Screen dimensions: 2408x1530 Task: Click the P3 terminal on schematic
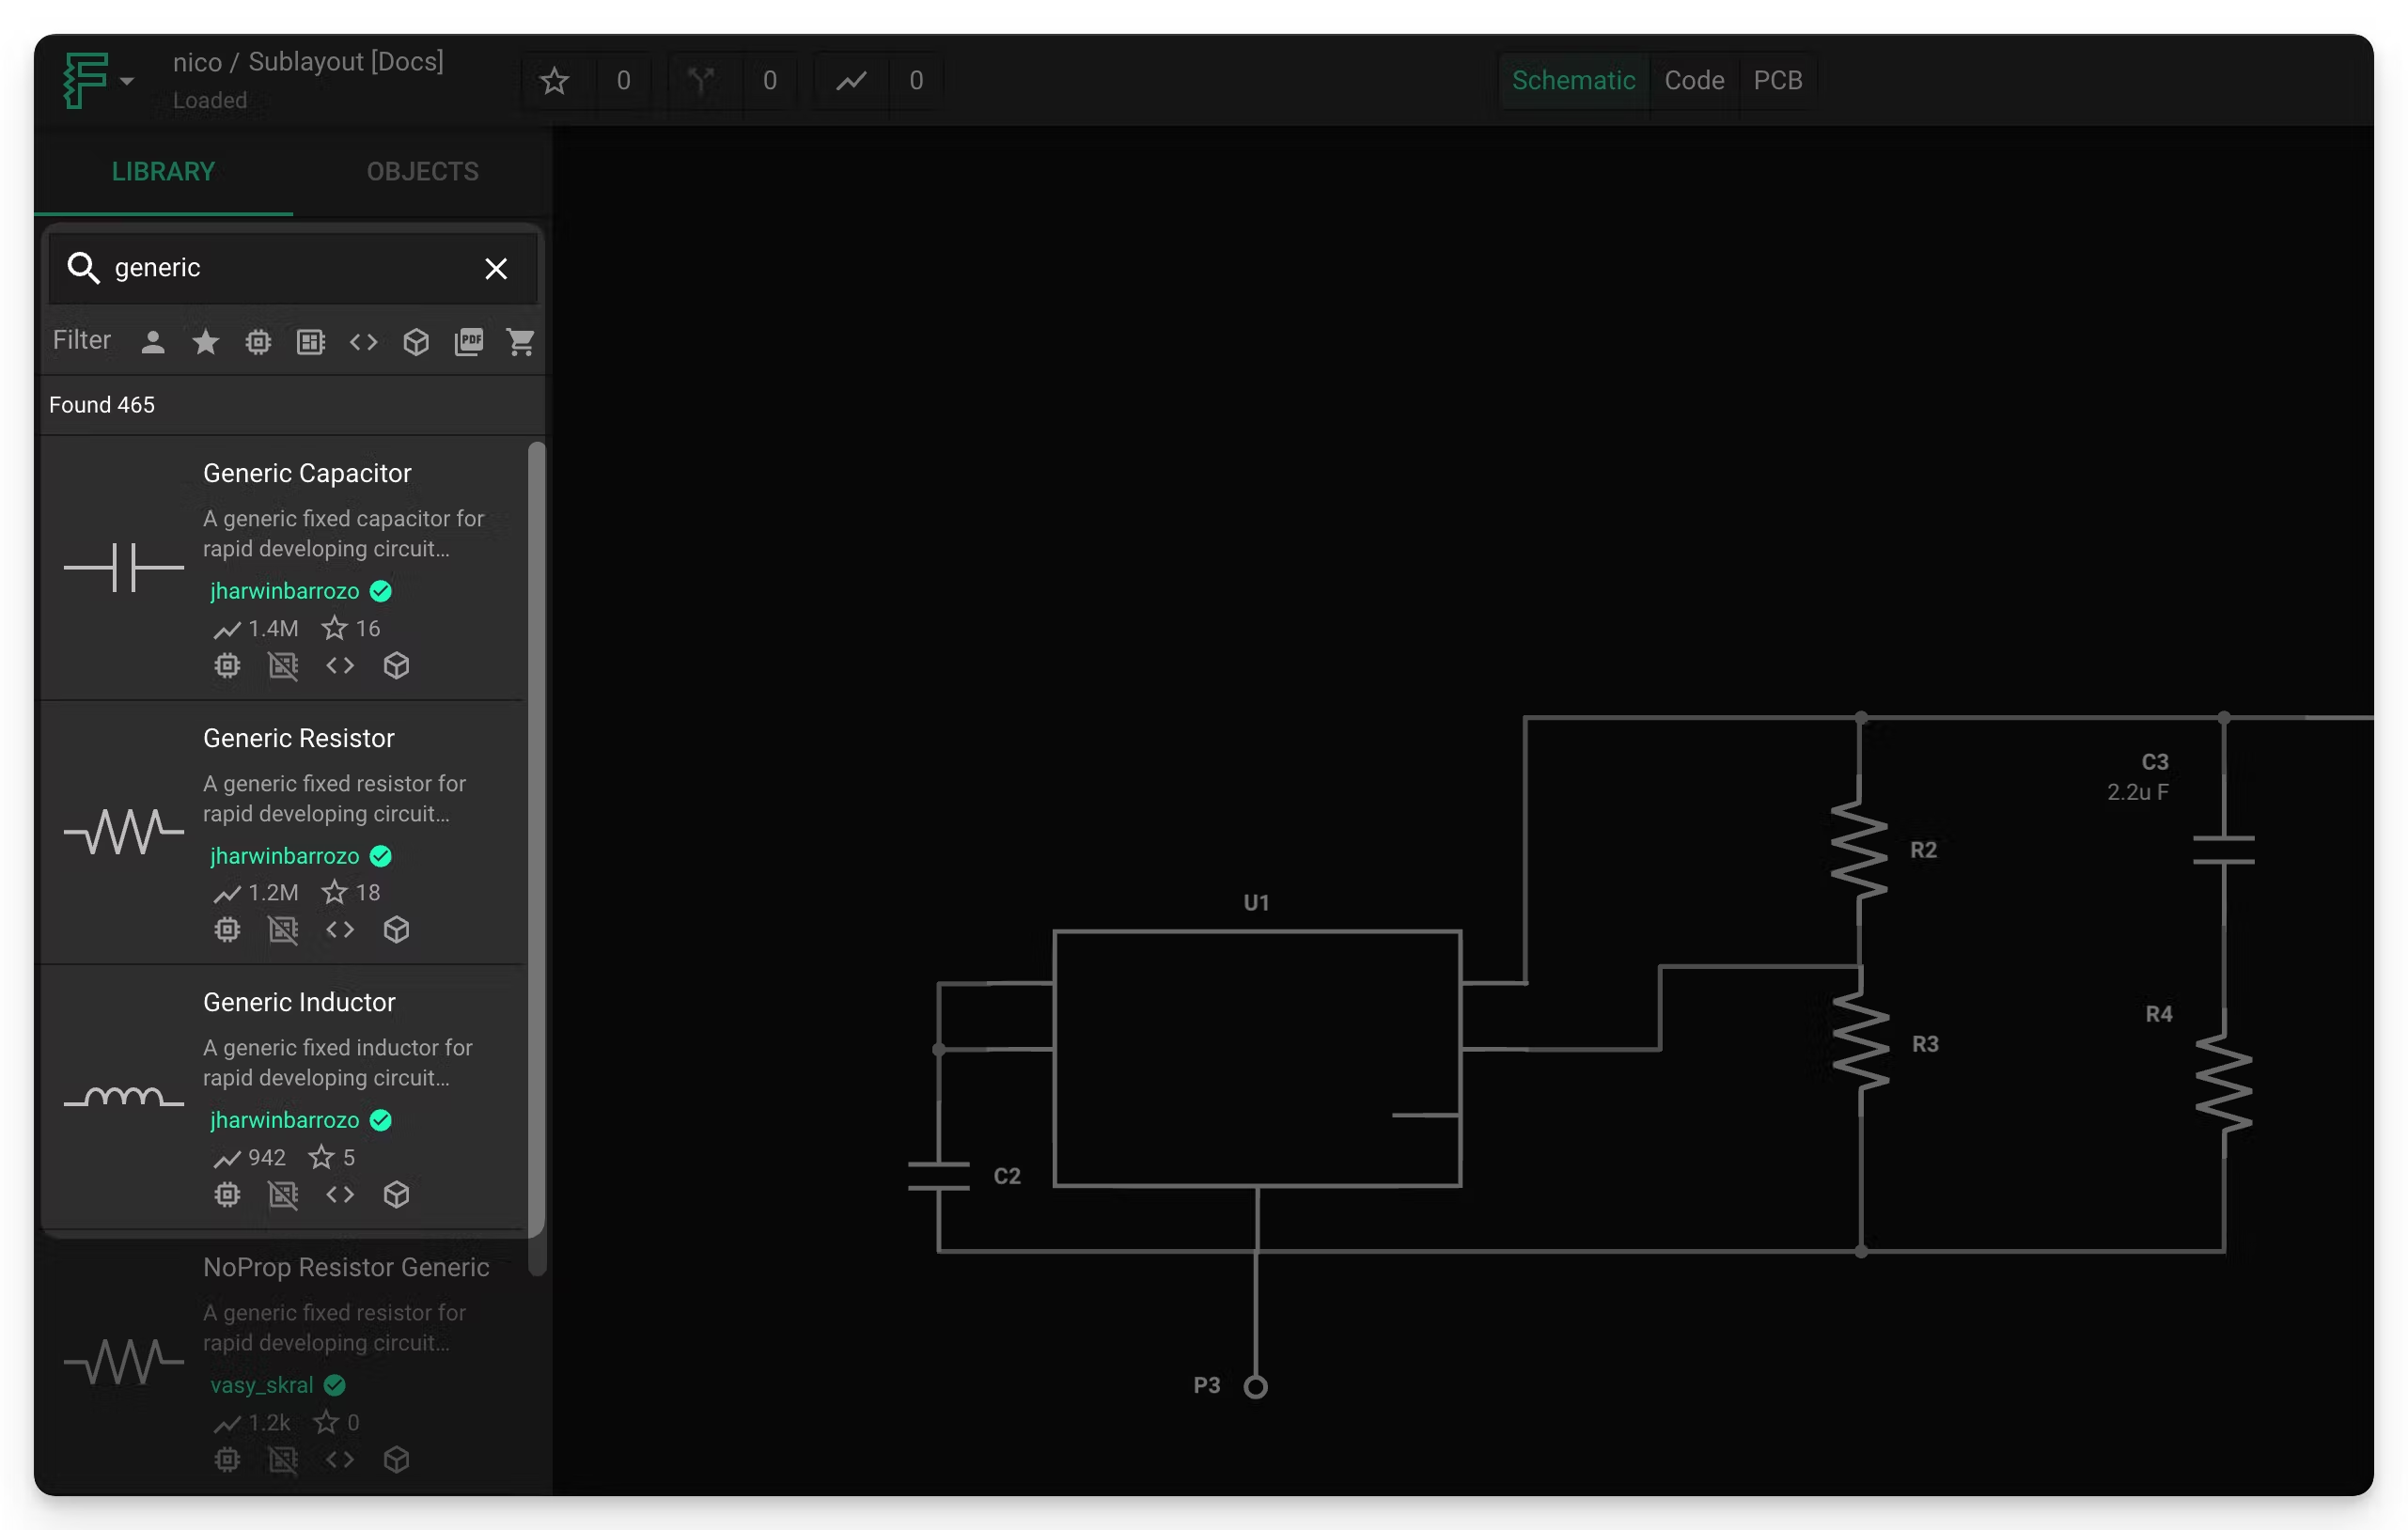coord(1255,1386)
